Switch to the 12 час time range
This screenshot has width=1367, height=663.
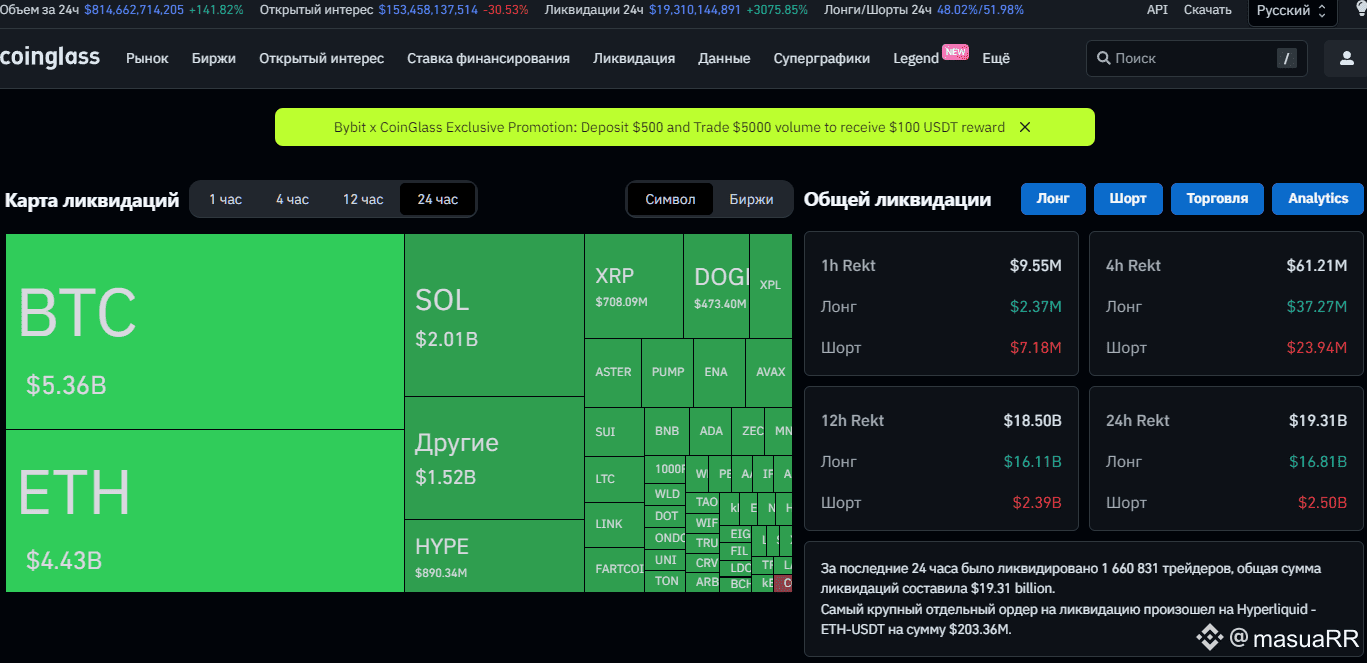[x=363, y=199]
